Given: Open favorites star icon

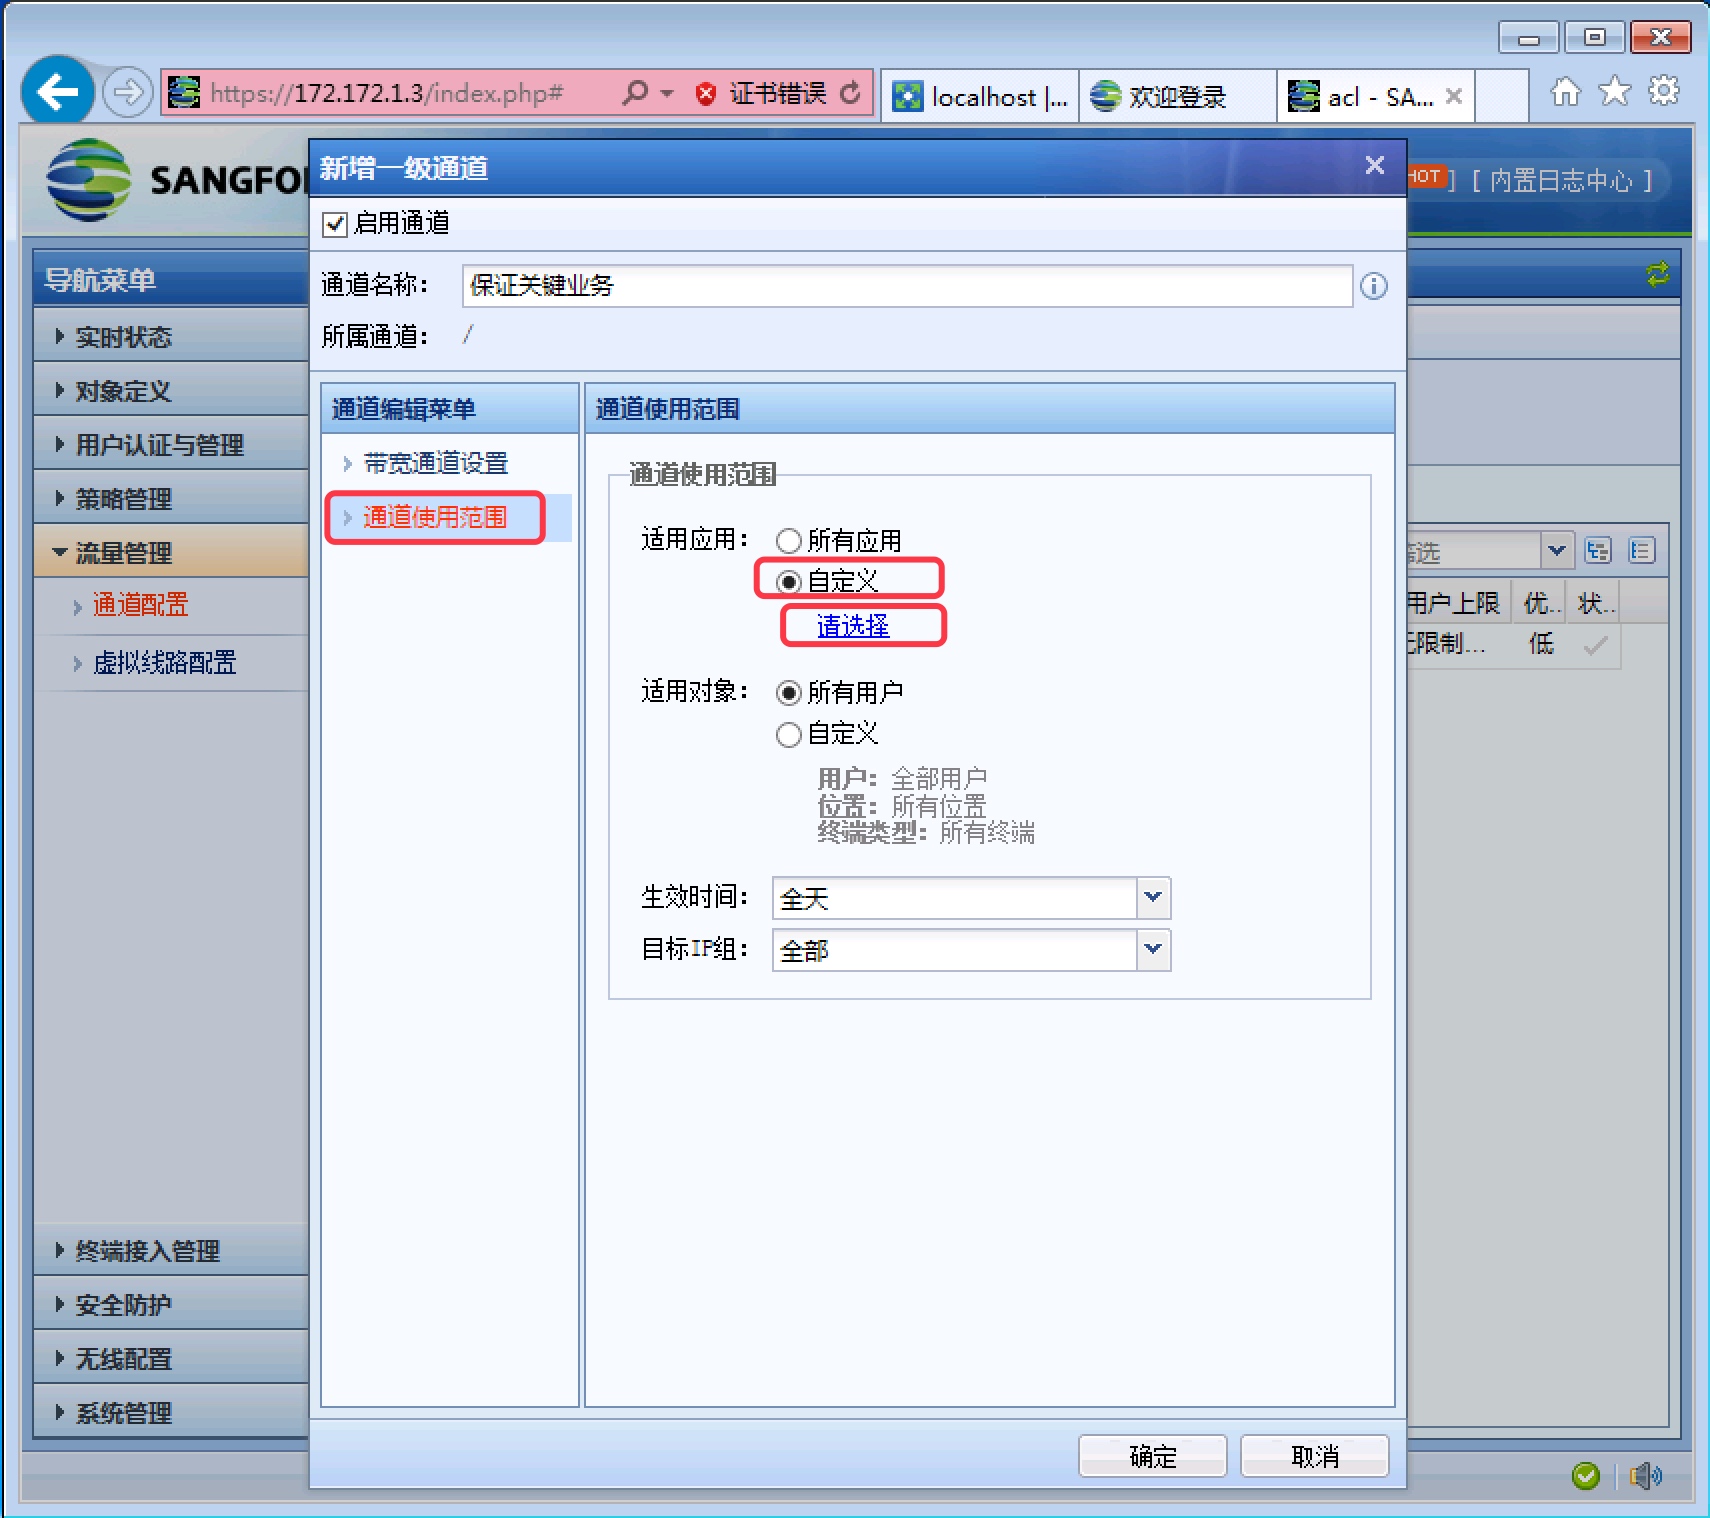Looking at the screenshot, I should tap(1615, 92).
